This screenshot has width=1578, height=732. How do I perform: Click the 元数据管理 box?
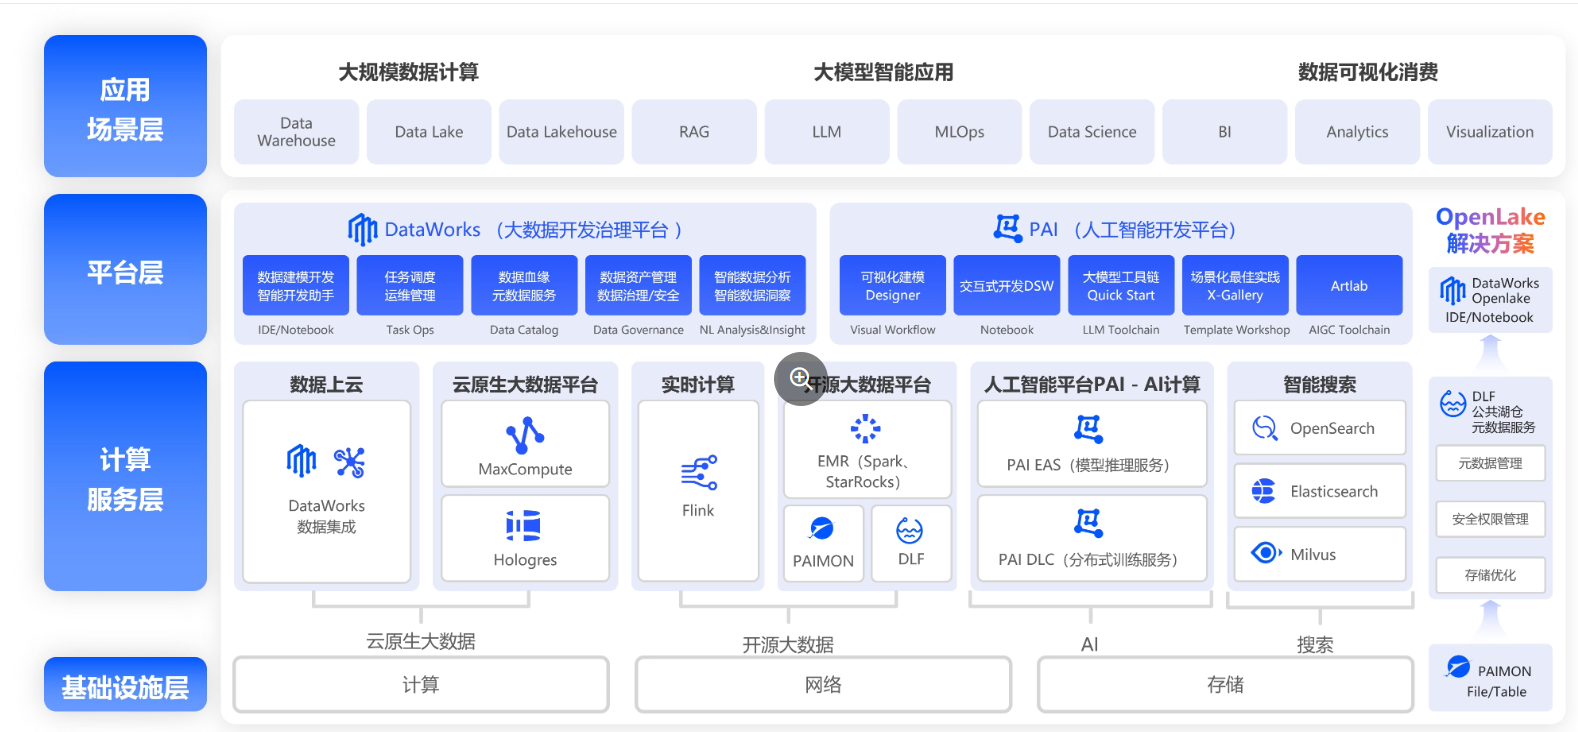click(x=1490, y=464)
